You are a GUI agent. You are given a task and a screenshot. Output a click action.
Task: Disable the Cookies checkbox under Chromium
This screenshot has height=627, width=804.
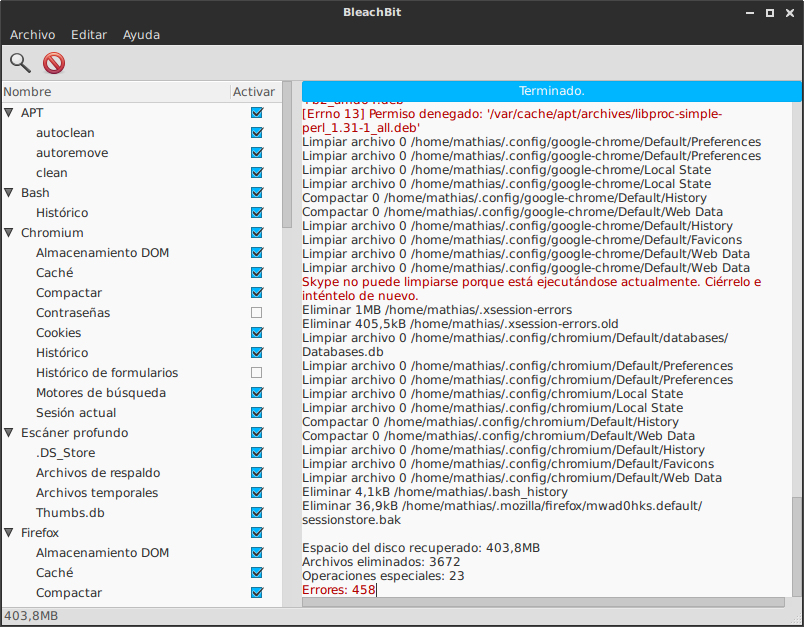pyautogui.click(x=256, y=333)
